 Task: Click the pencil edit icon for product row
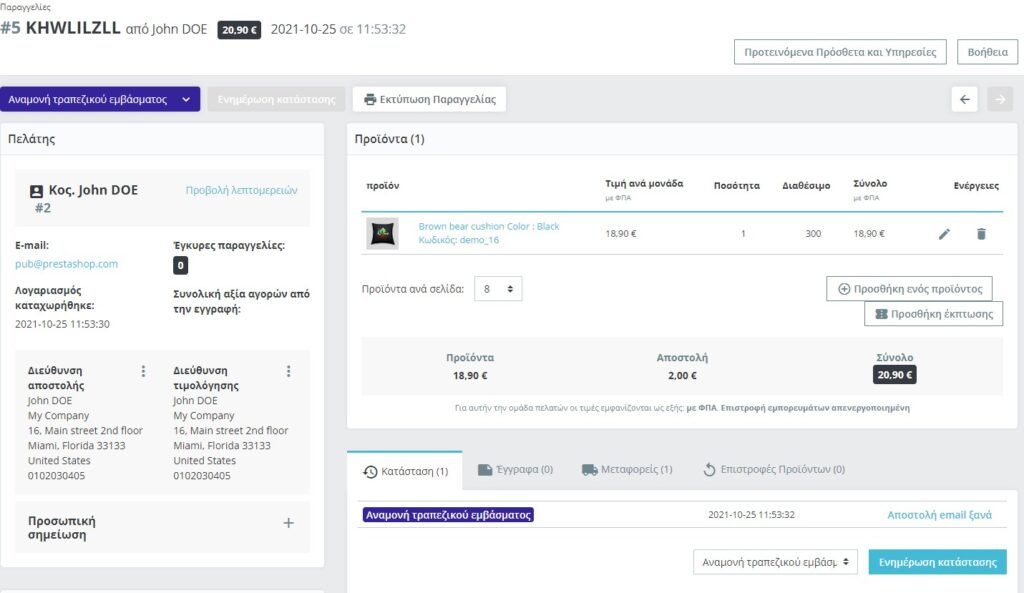944,234
